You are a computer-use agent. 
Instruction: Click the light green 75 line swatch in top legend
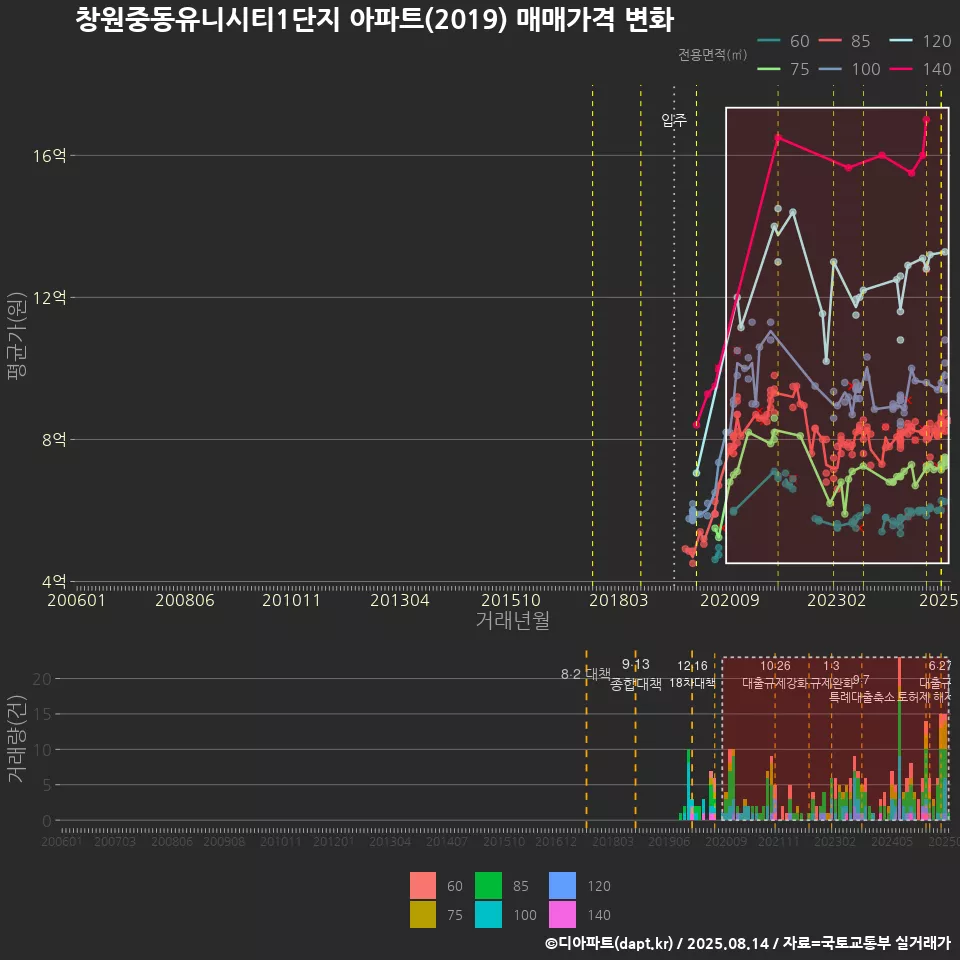click(x=769, y=69)
